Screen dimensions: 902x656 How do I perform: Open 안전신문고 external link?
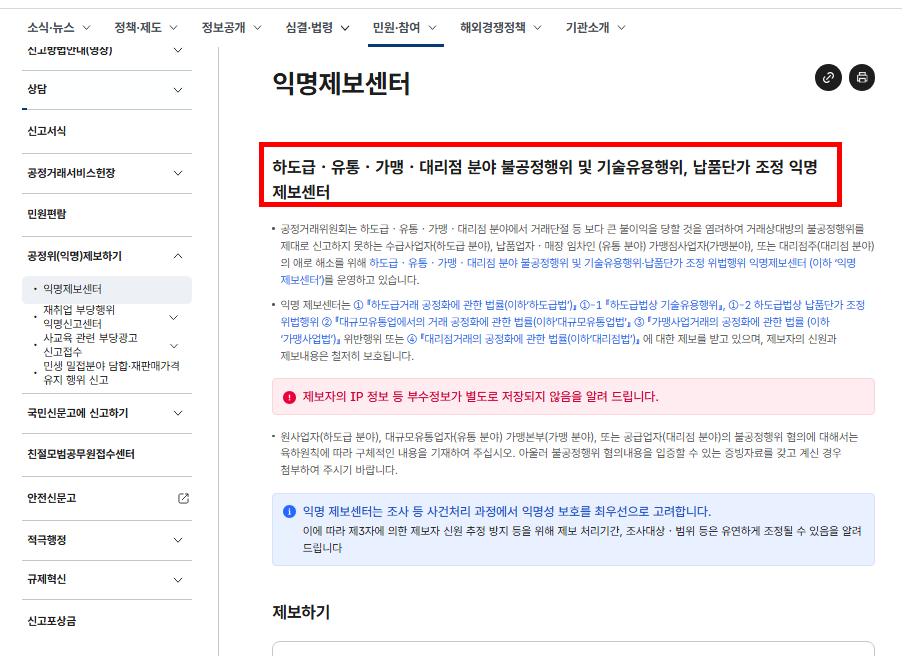(52, 498)
